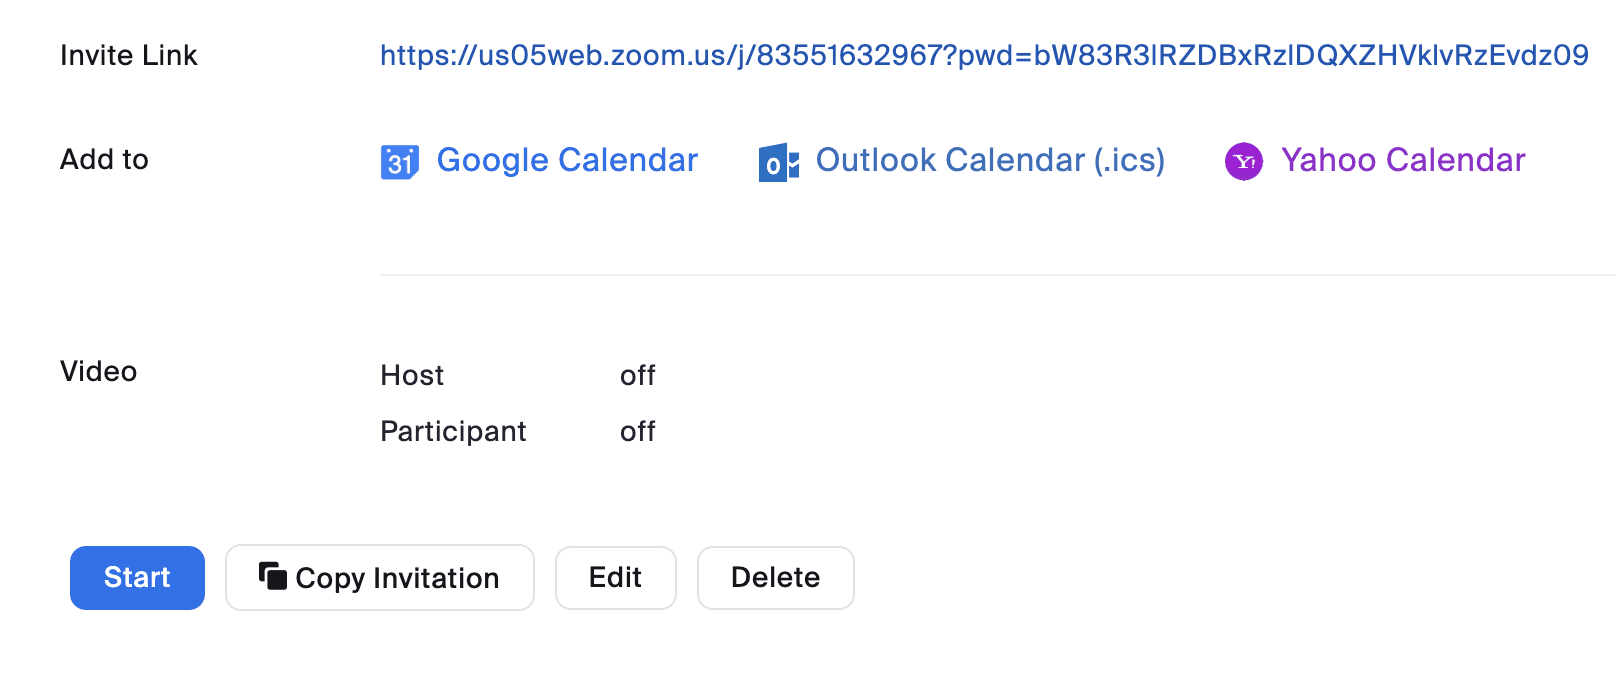Add meeting to Yahoo Calendar
Screen dimensions: 1616x678
(1404, 160)
